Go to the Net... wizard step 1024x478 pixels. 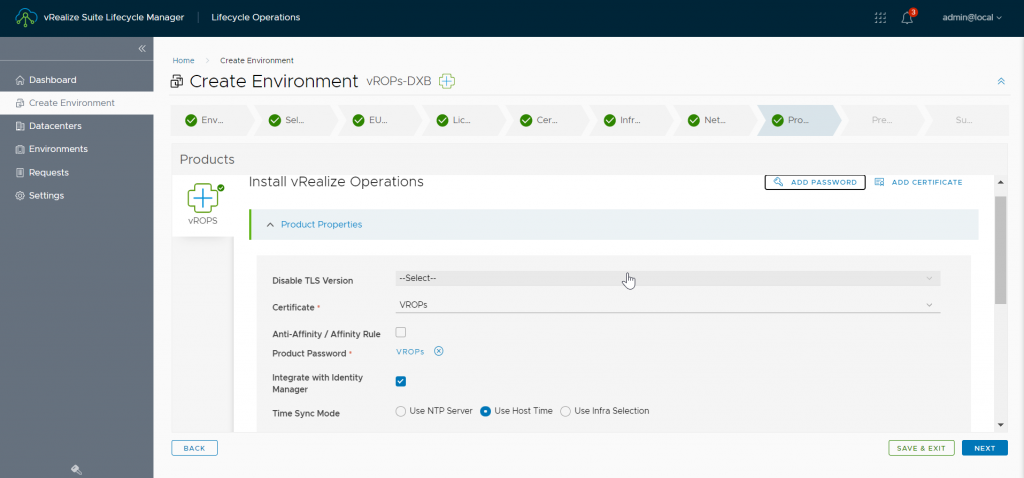(x=713, y=120)
